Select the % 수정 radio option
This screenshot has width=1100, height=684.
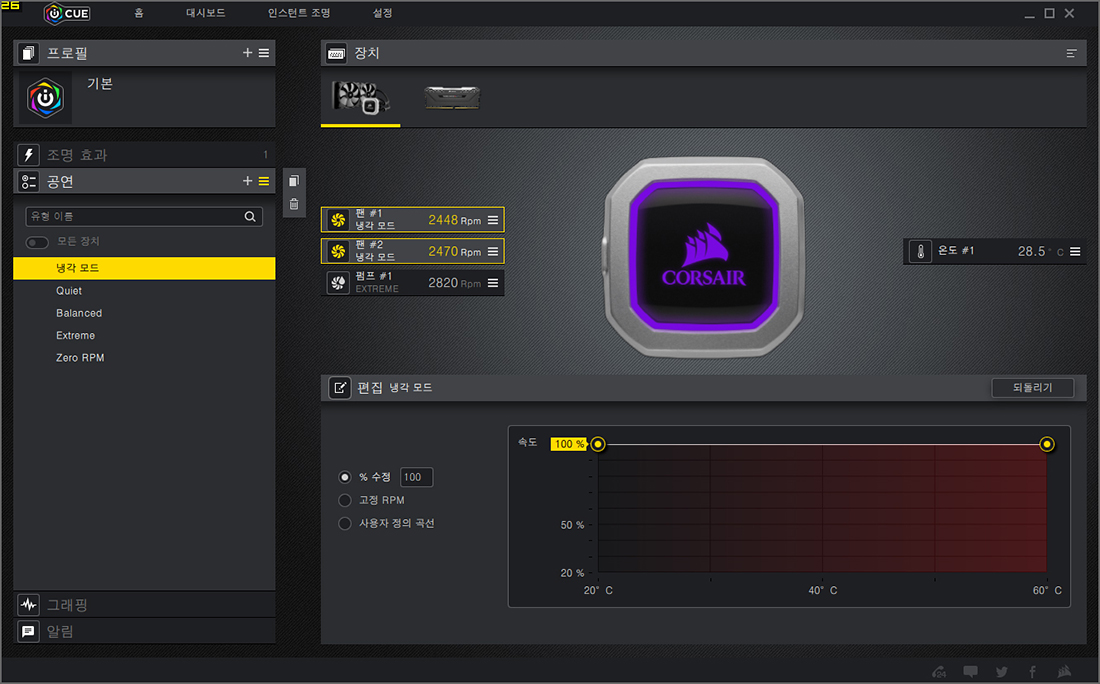click(x=344, y=477)
